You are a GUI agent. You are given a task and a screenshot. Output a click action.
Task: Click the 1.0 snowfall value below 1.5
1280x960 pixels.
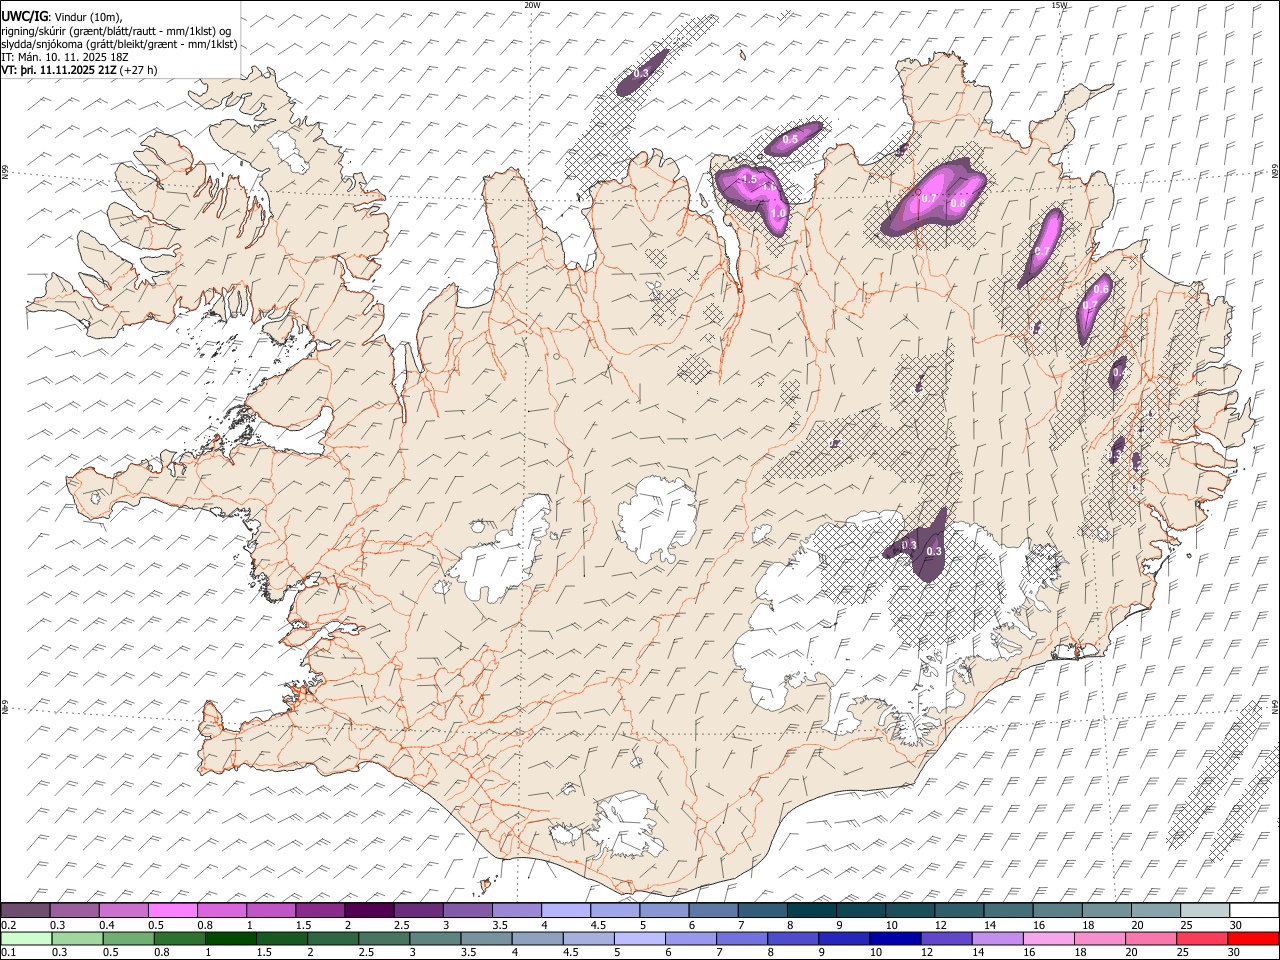pos(778,213)
